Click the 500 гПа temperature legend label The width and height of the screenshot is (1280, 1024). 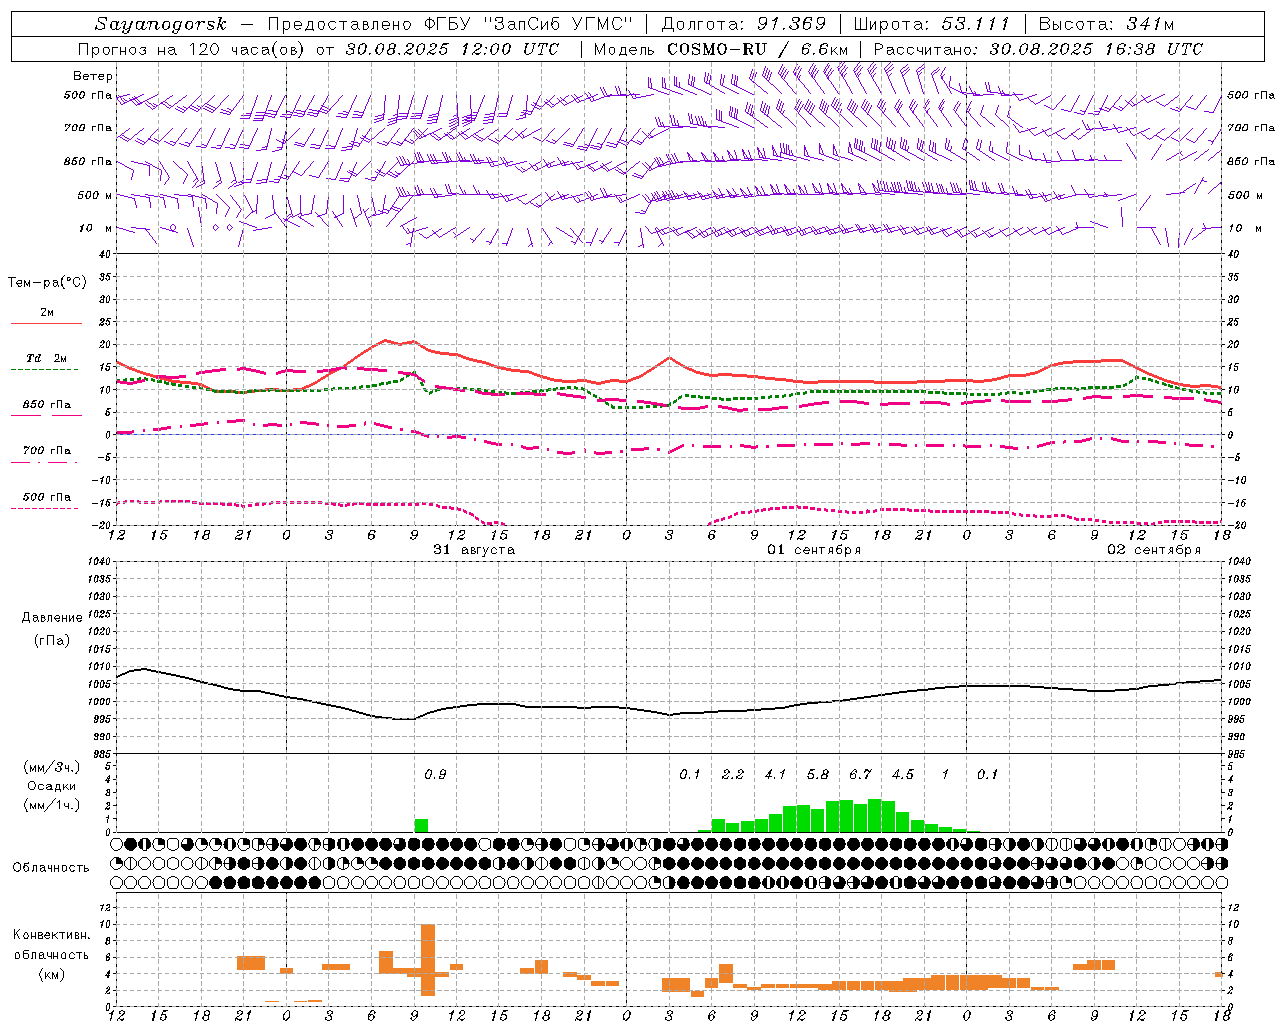click(x=47, y=497)
